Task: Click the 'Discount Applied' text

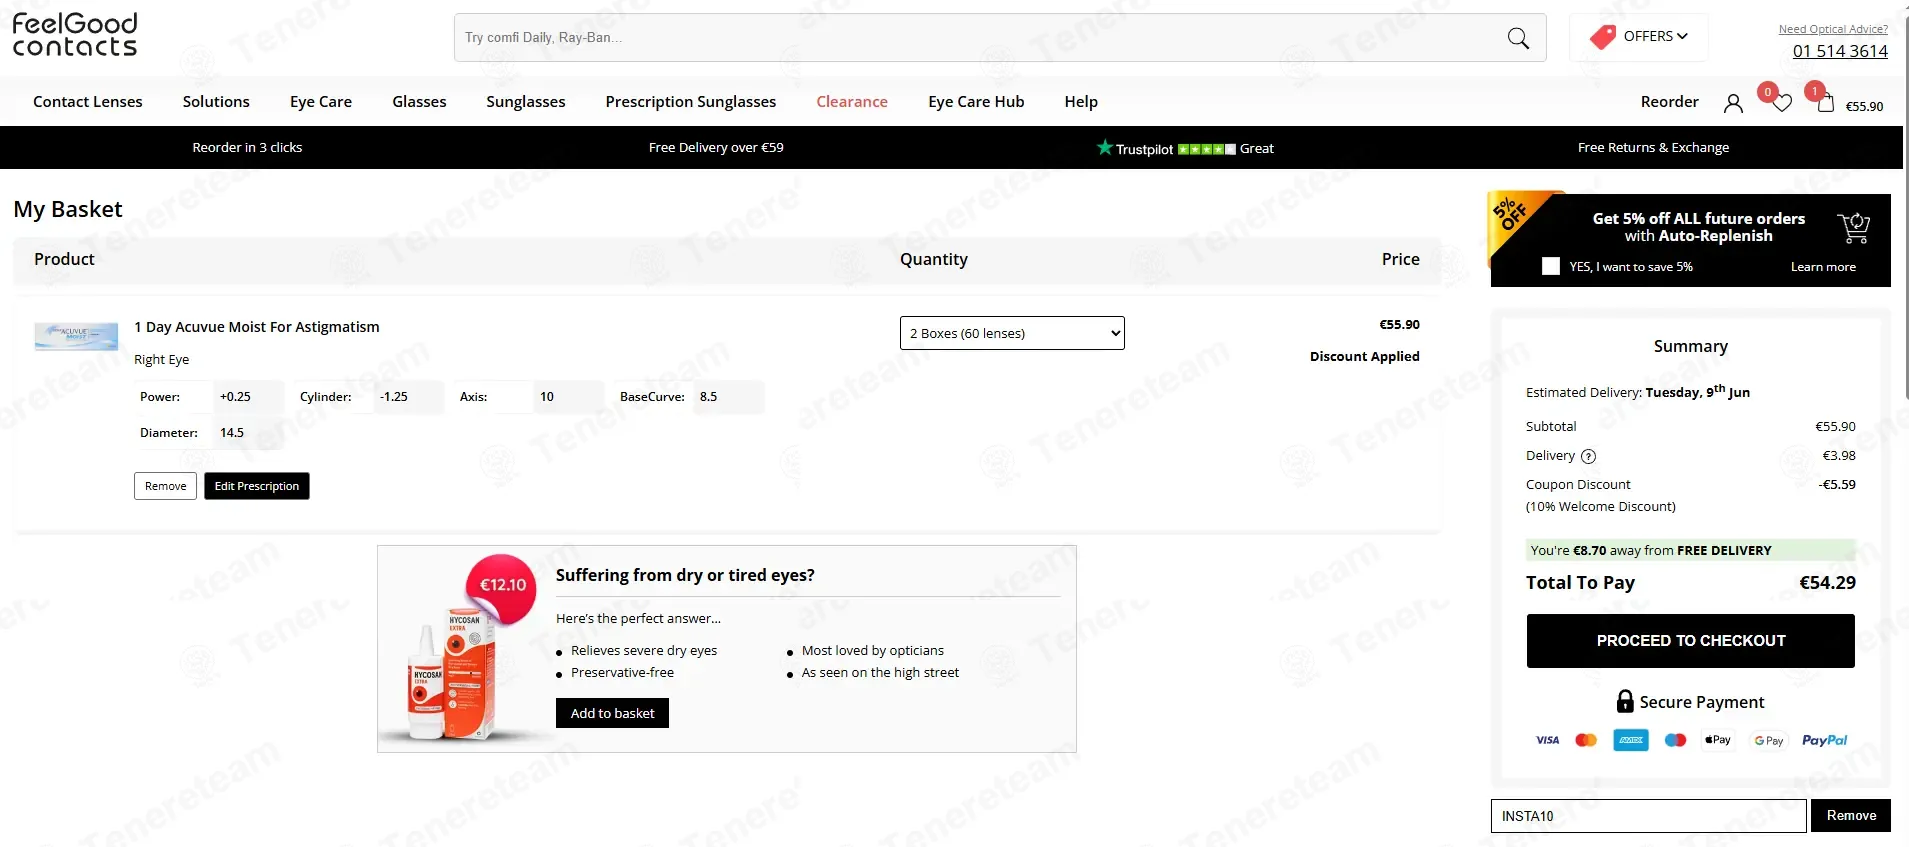Action: point(1364,356)
